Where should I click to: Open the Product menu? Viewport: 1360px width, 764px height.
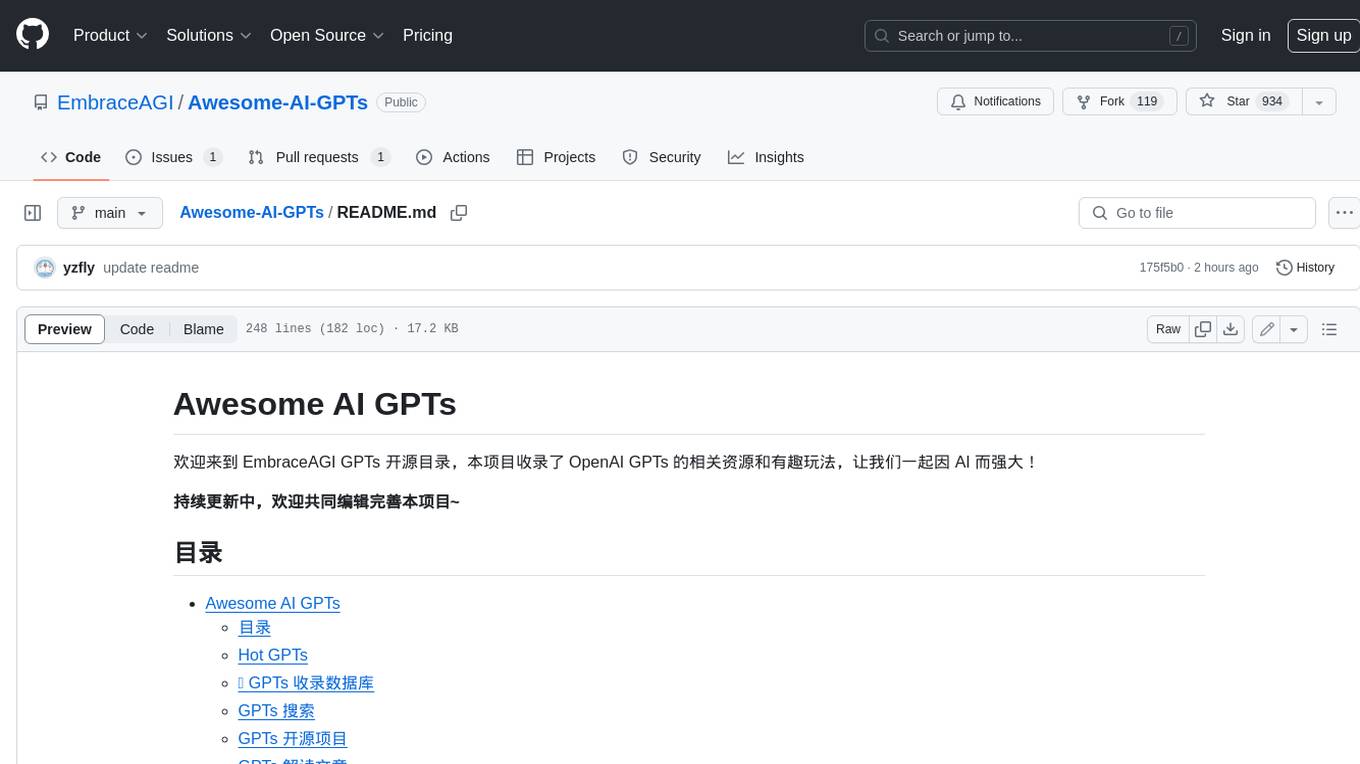point(110,35)
